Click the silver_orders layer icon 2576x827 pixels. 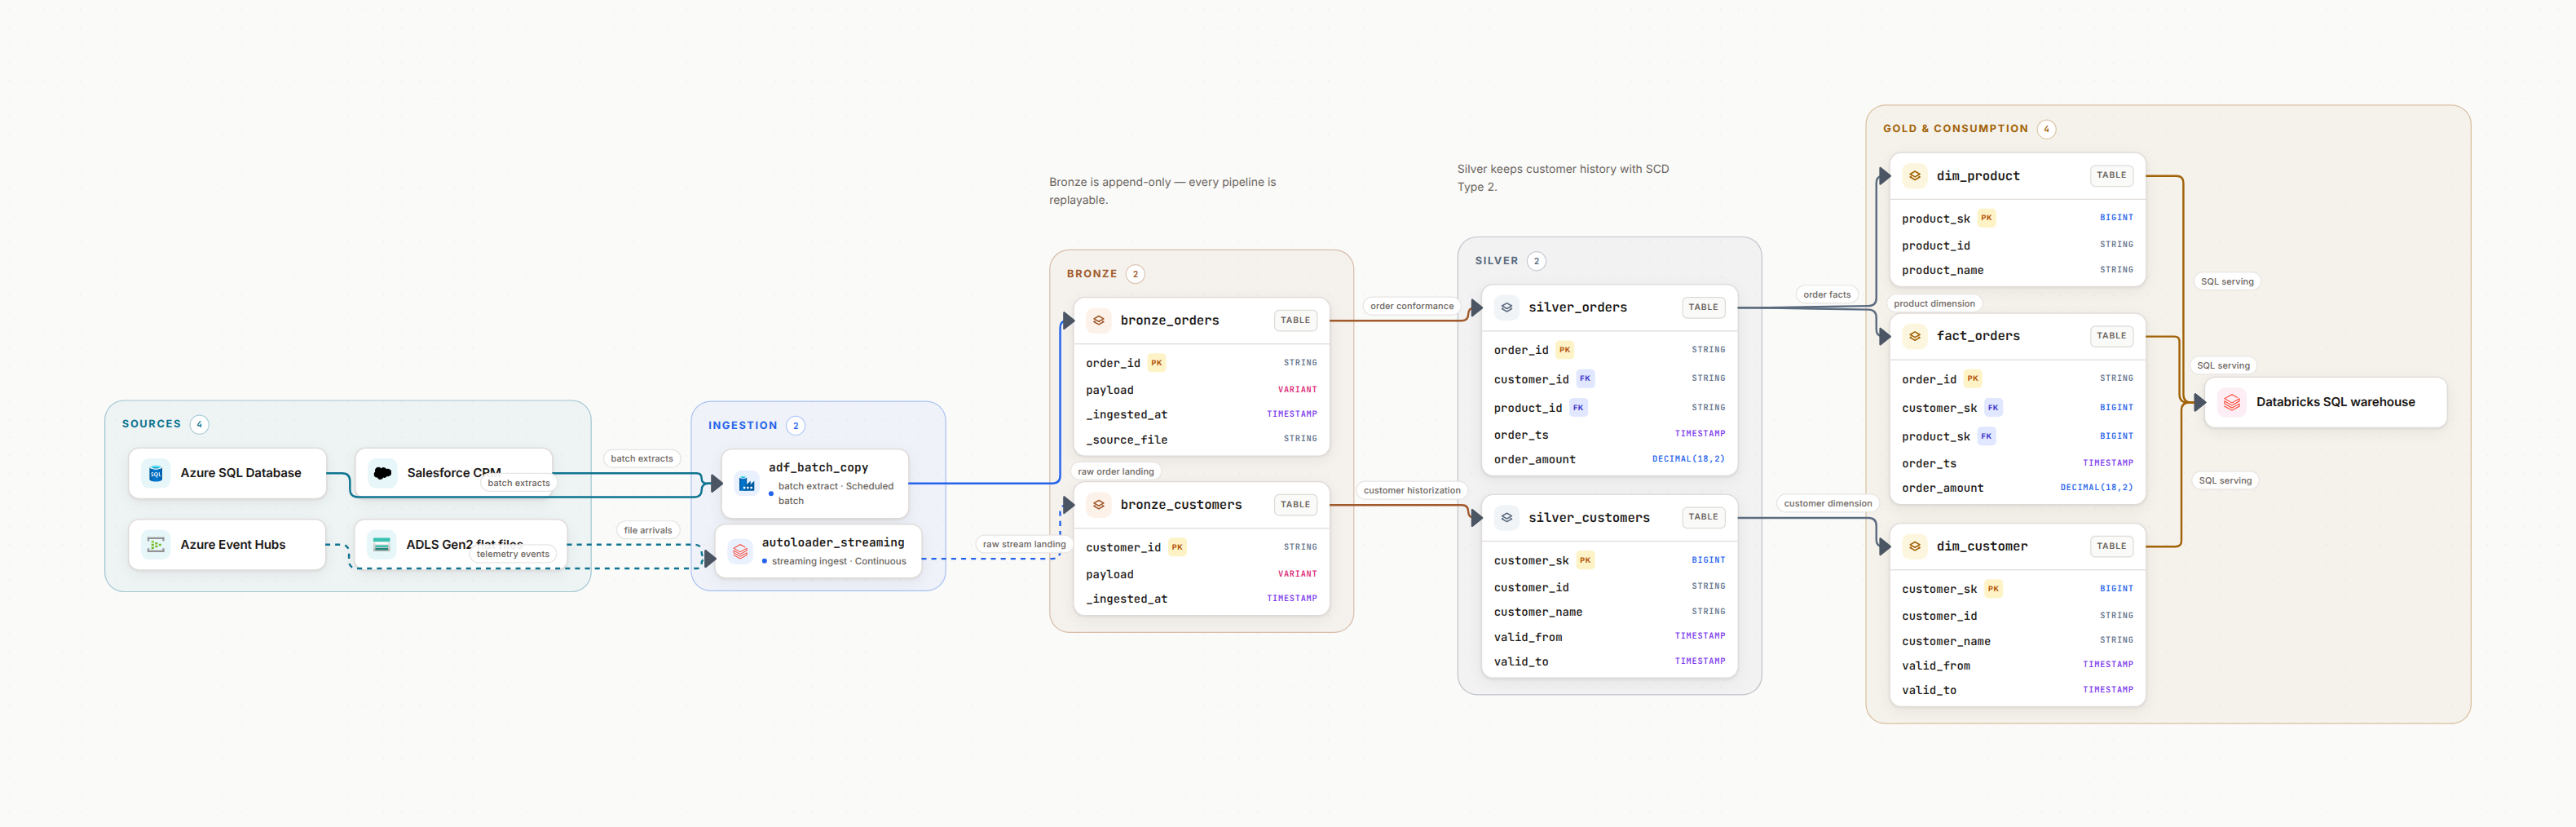coord(1507,308)
